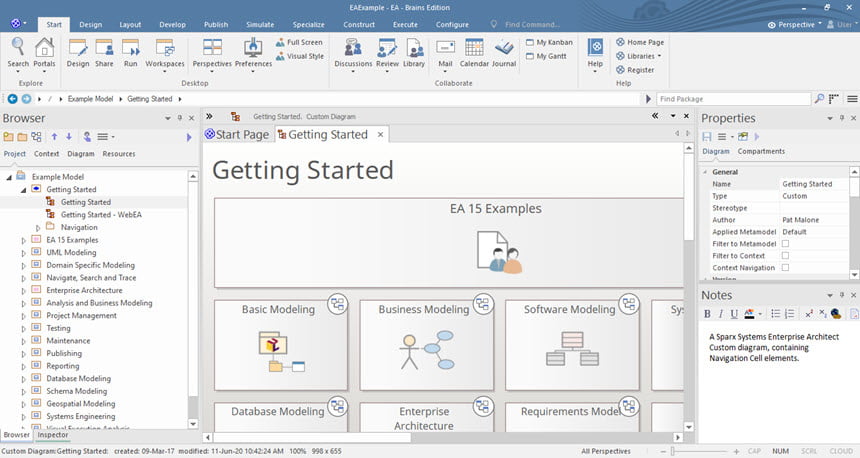Click save icon in Properties toolbar
The image size is (860, 458).
point(707,137)
